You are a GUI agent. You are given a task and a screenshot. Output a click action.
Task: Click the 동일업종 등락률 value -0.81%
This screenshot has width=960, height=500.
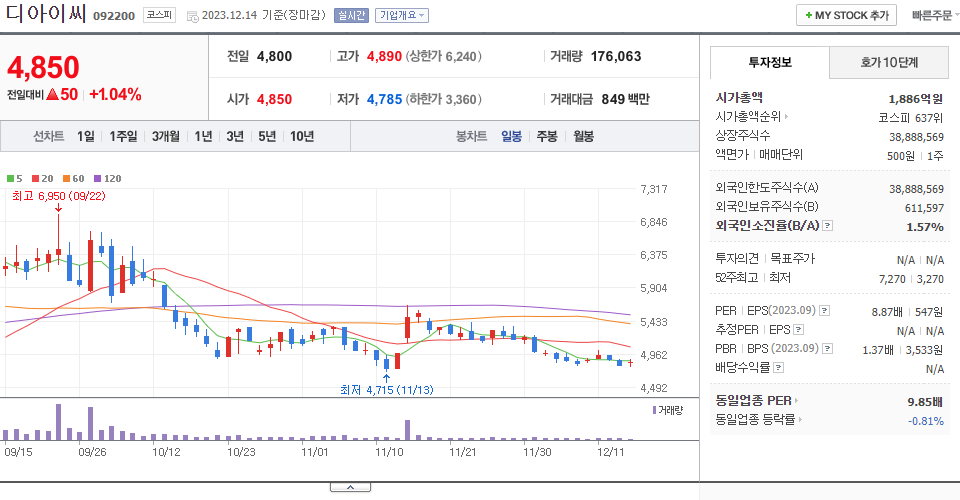point(926,421)
